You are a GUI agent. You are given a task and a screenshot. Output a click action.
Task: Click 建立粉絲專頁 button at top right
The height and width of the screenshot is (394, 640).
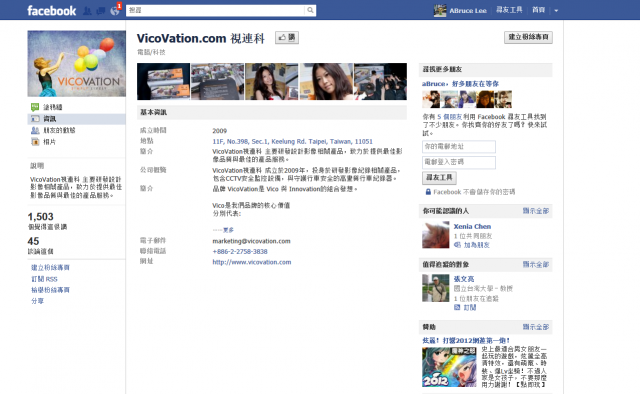click(528, 37)
